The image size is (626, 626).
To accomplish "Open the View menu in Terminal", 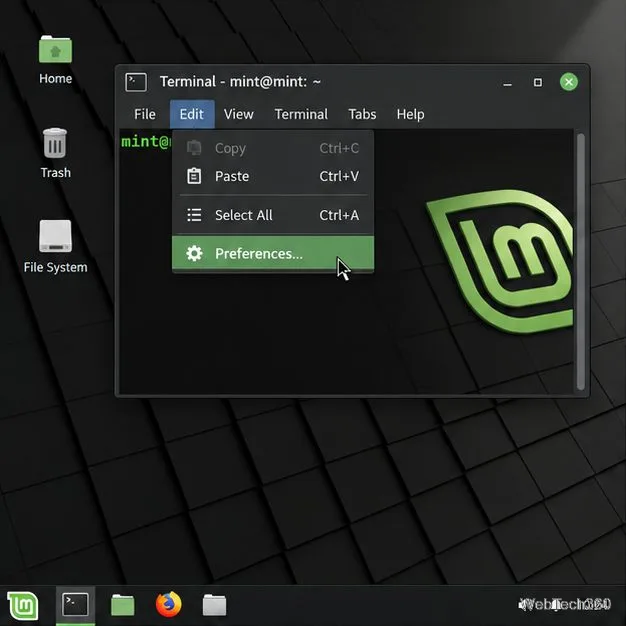I will pyautogui.click(x=238, y=114).
